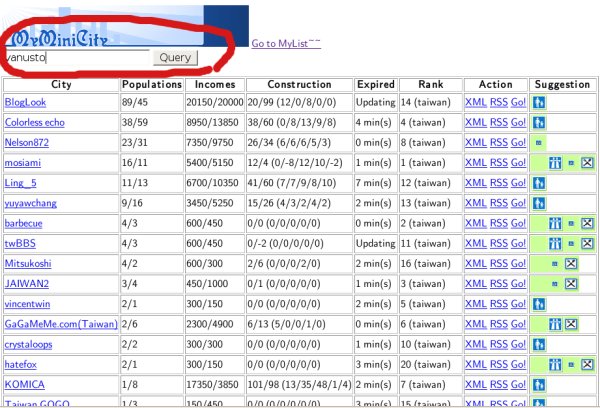Click Go! in the Nelson872 row
Screen dimensions: 600x408
click(518, 143)
